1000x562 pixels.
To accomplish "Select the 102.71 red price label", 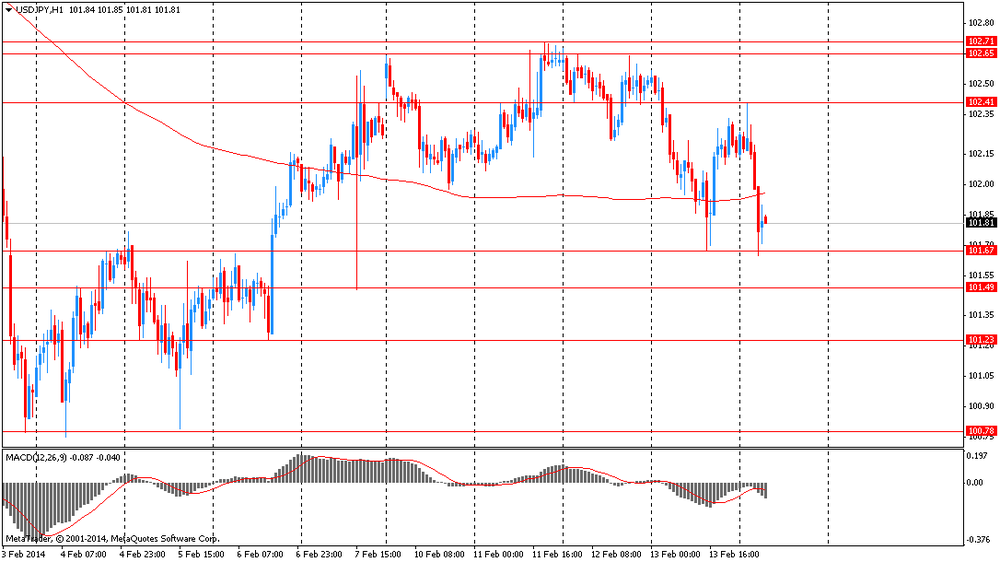I will (x=980, y=41).
